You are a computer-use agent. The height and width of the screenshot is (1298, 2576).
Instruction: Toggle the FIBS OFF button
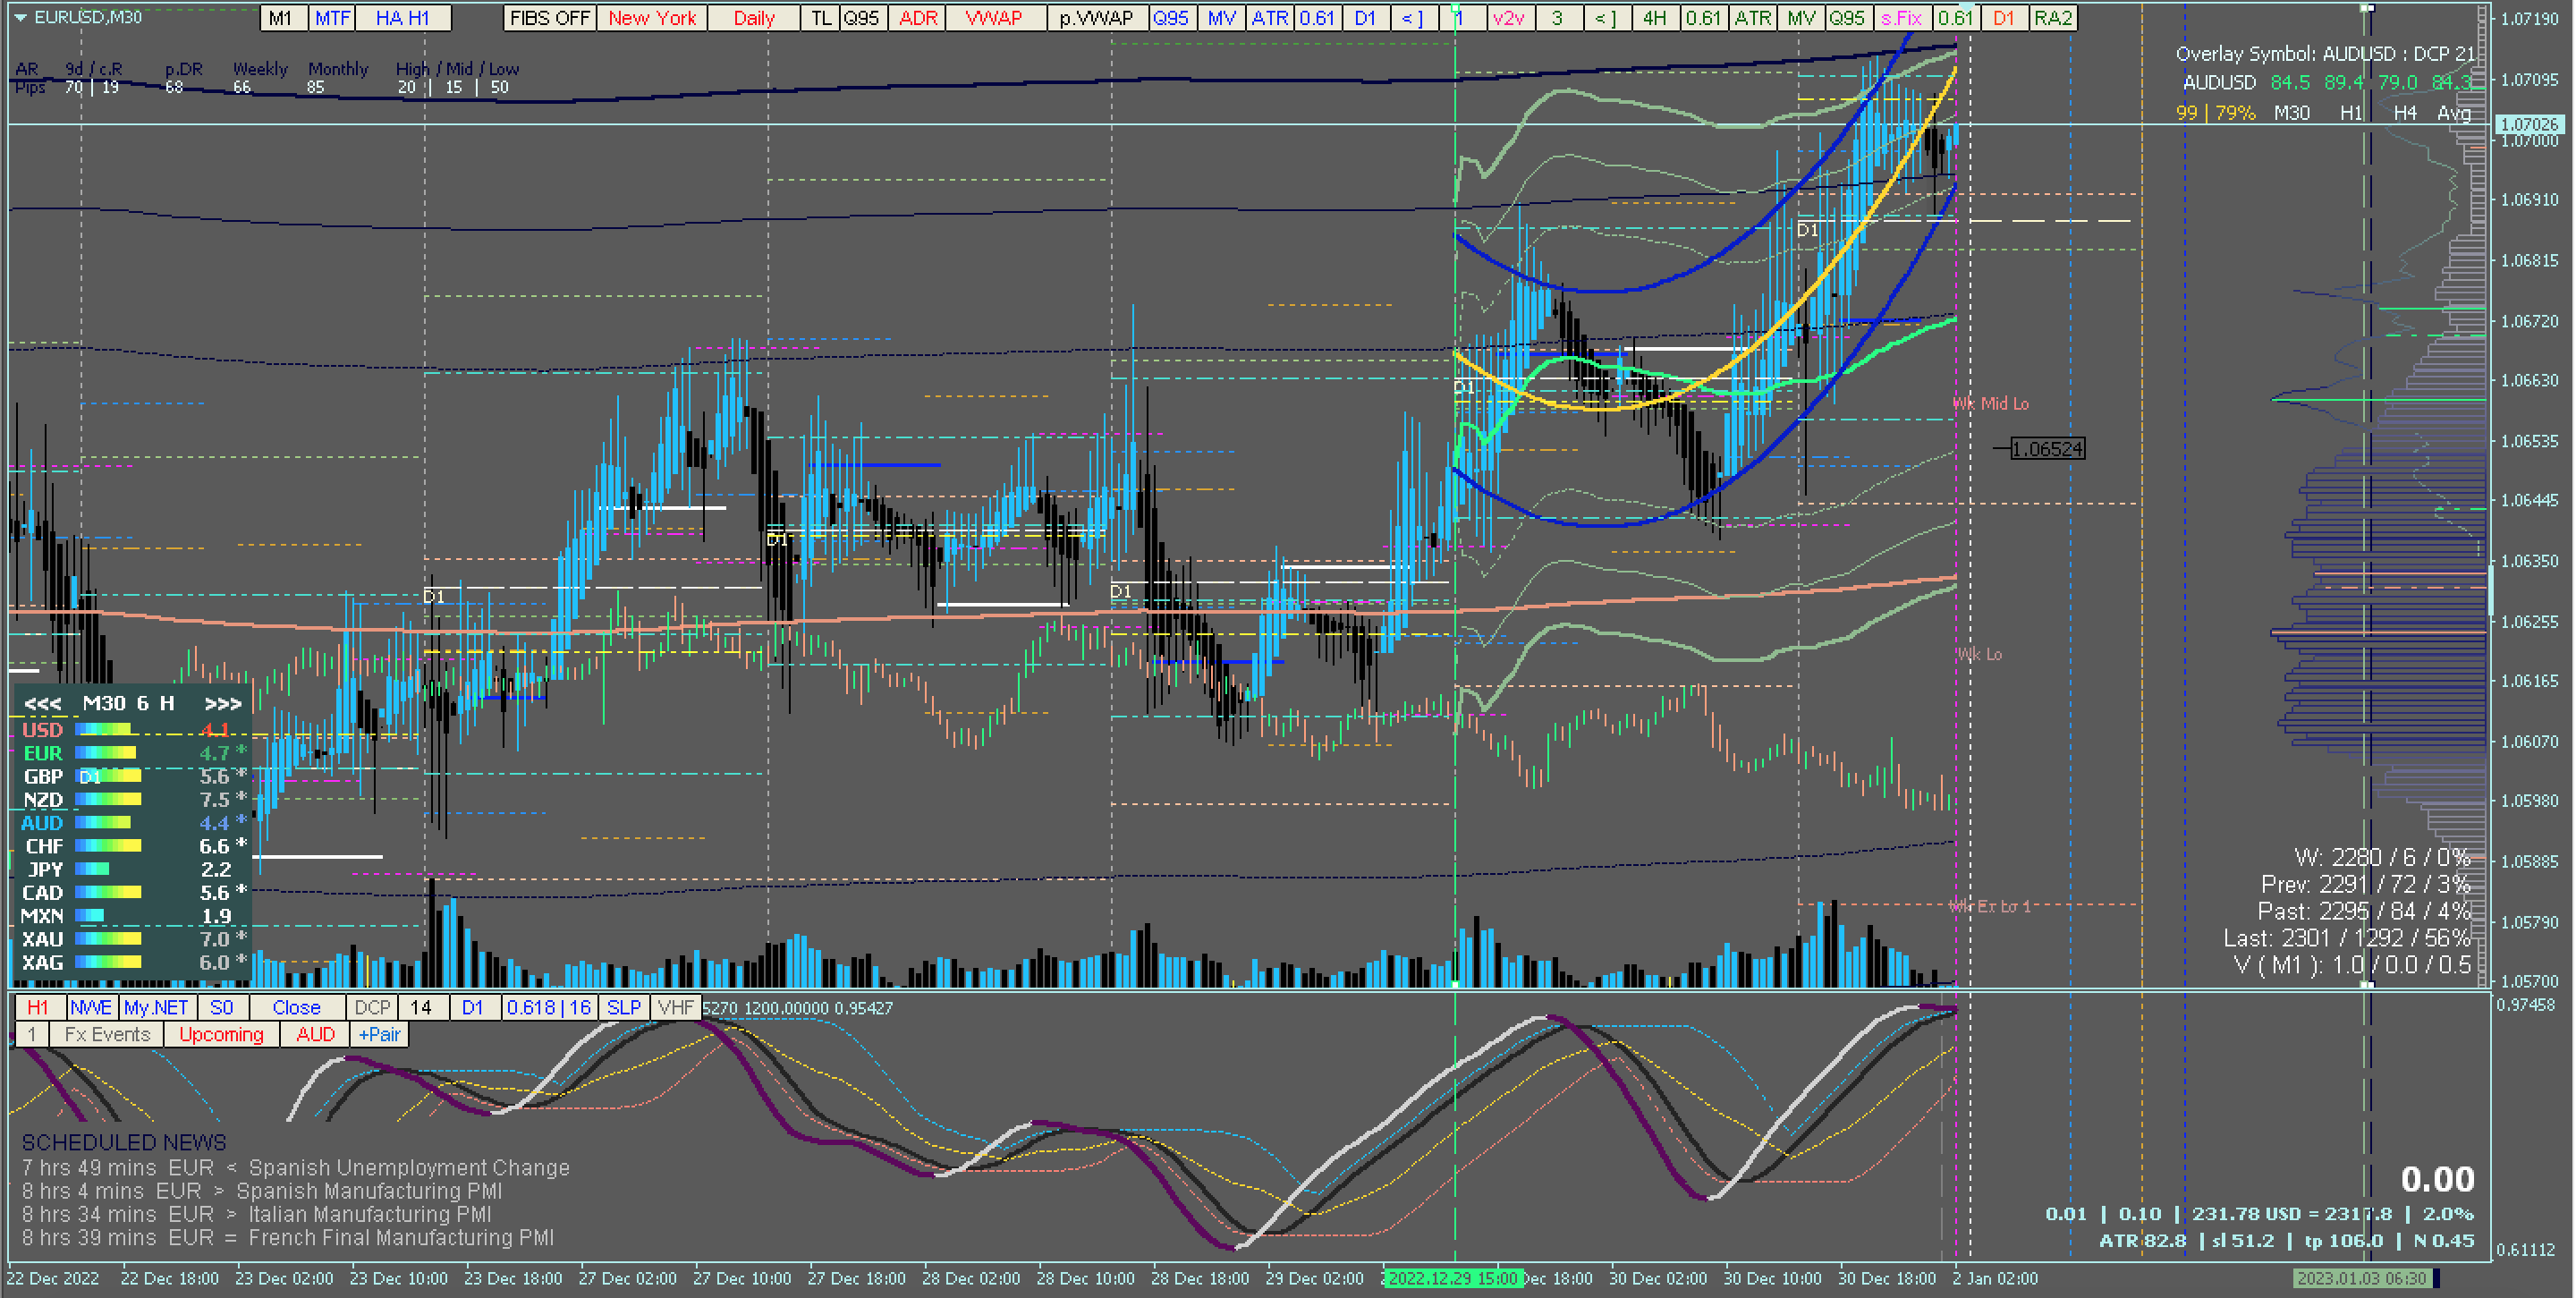549,18
